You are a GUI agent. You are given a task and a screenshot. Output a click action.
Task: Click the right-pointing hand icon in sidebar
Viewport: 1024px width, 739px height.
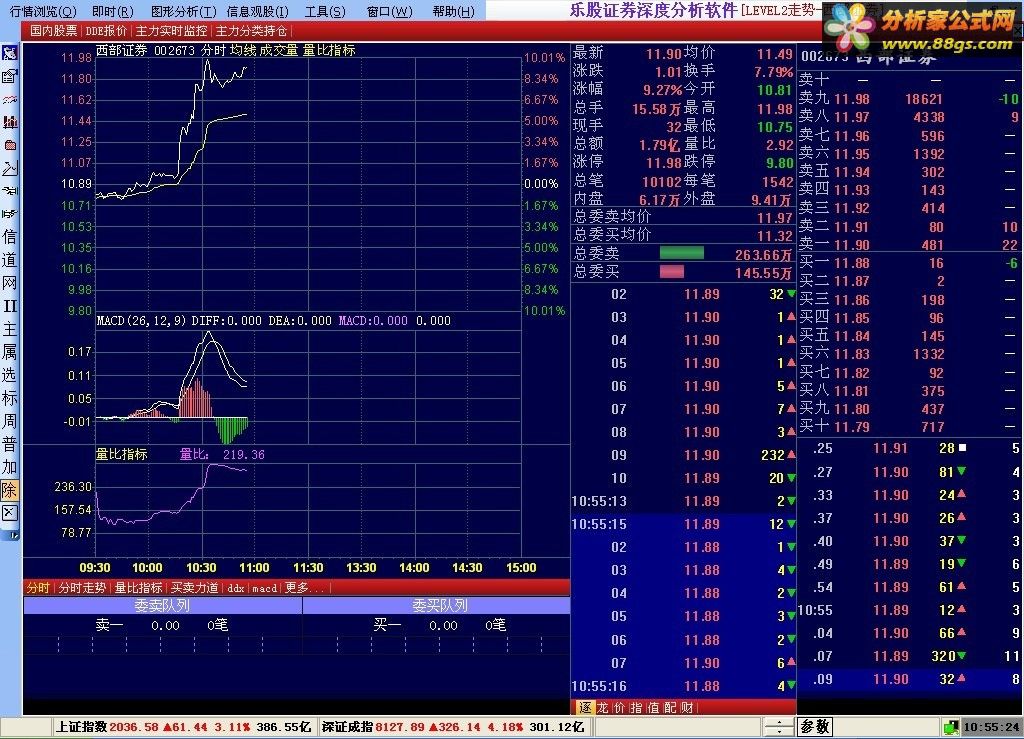point(9,213)
